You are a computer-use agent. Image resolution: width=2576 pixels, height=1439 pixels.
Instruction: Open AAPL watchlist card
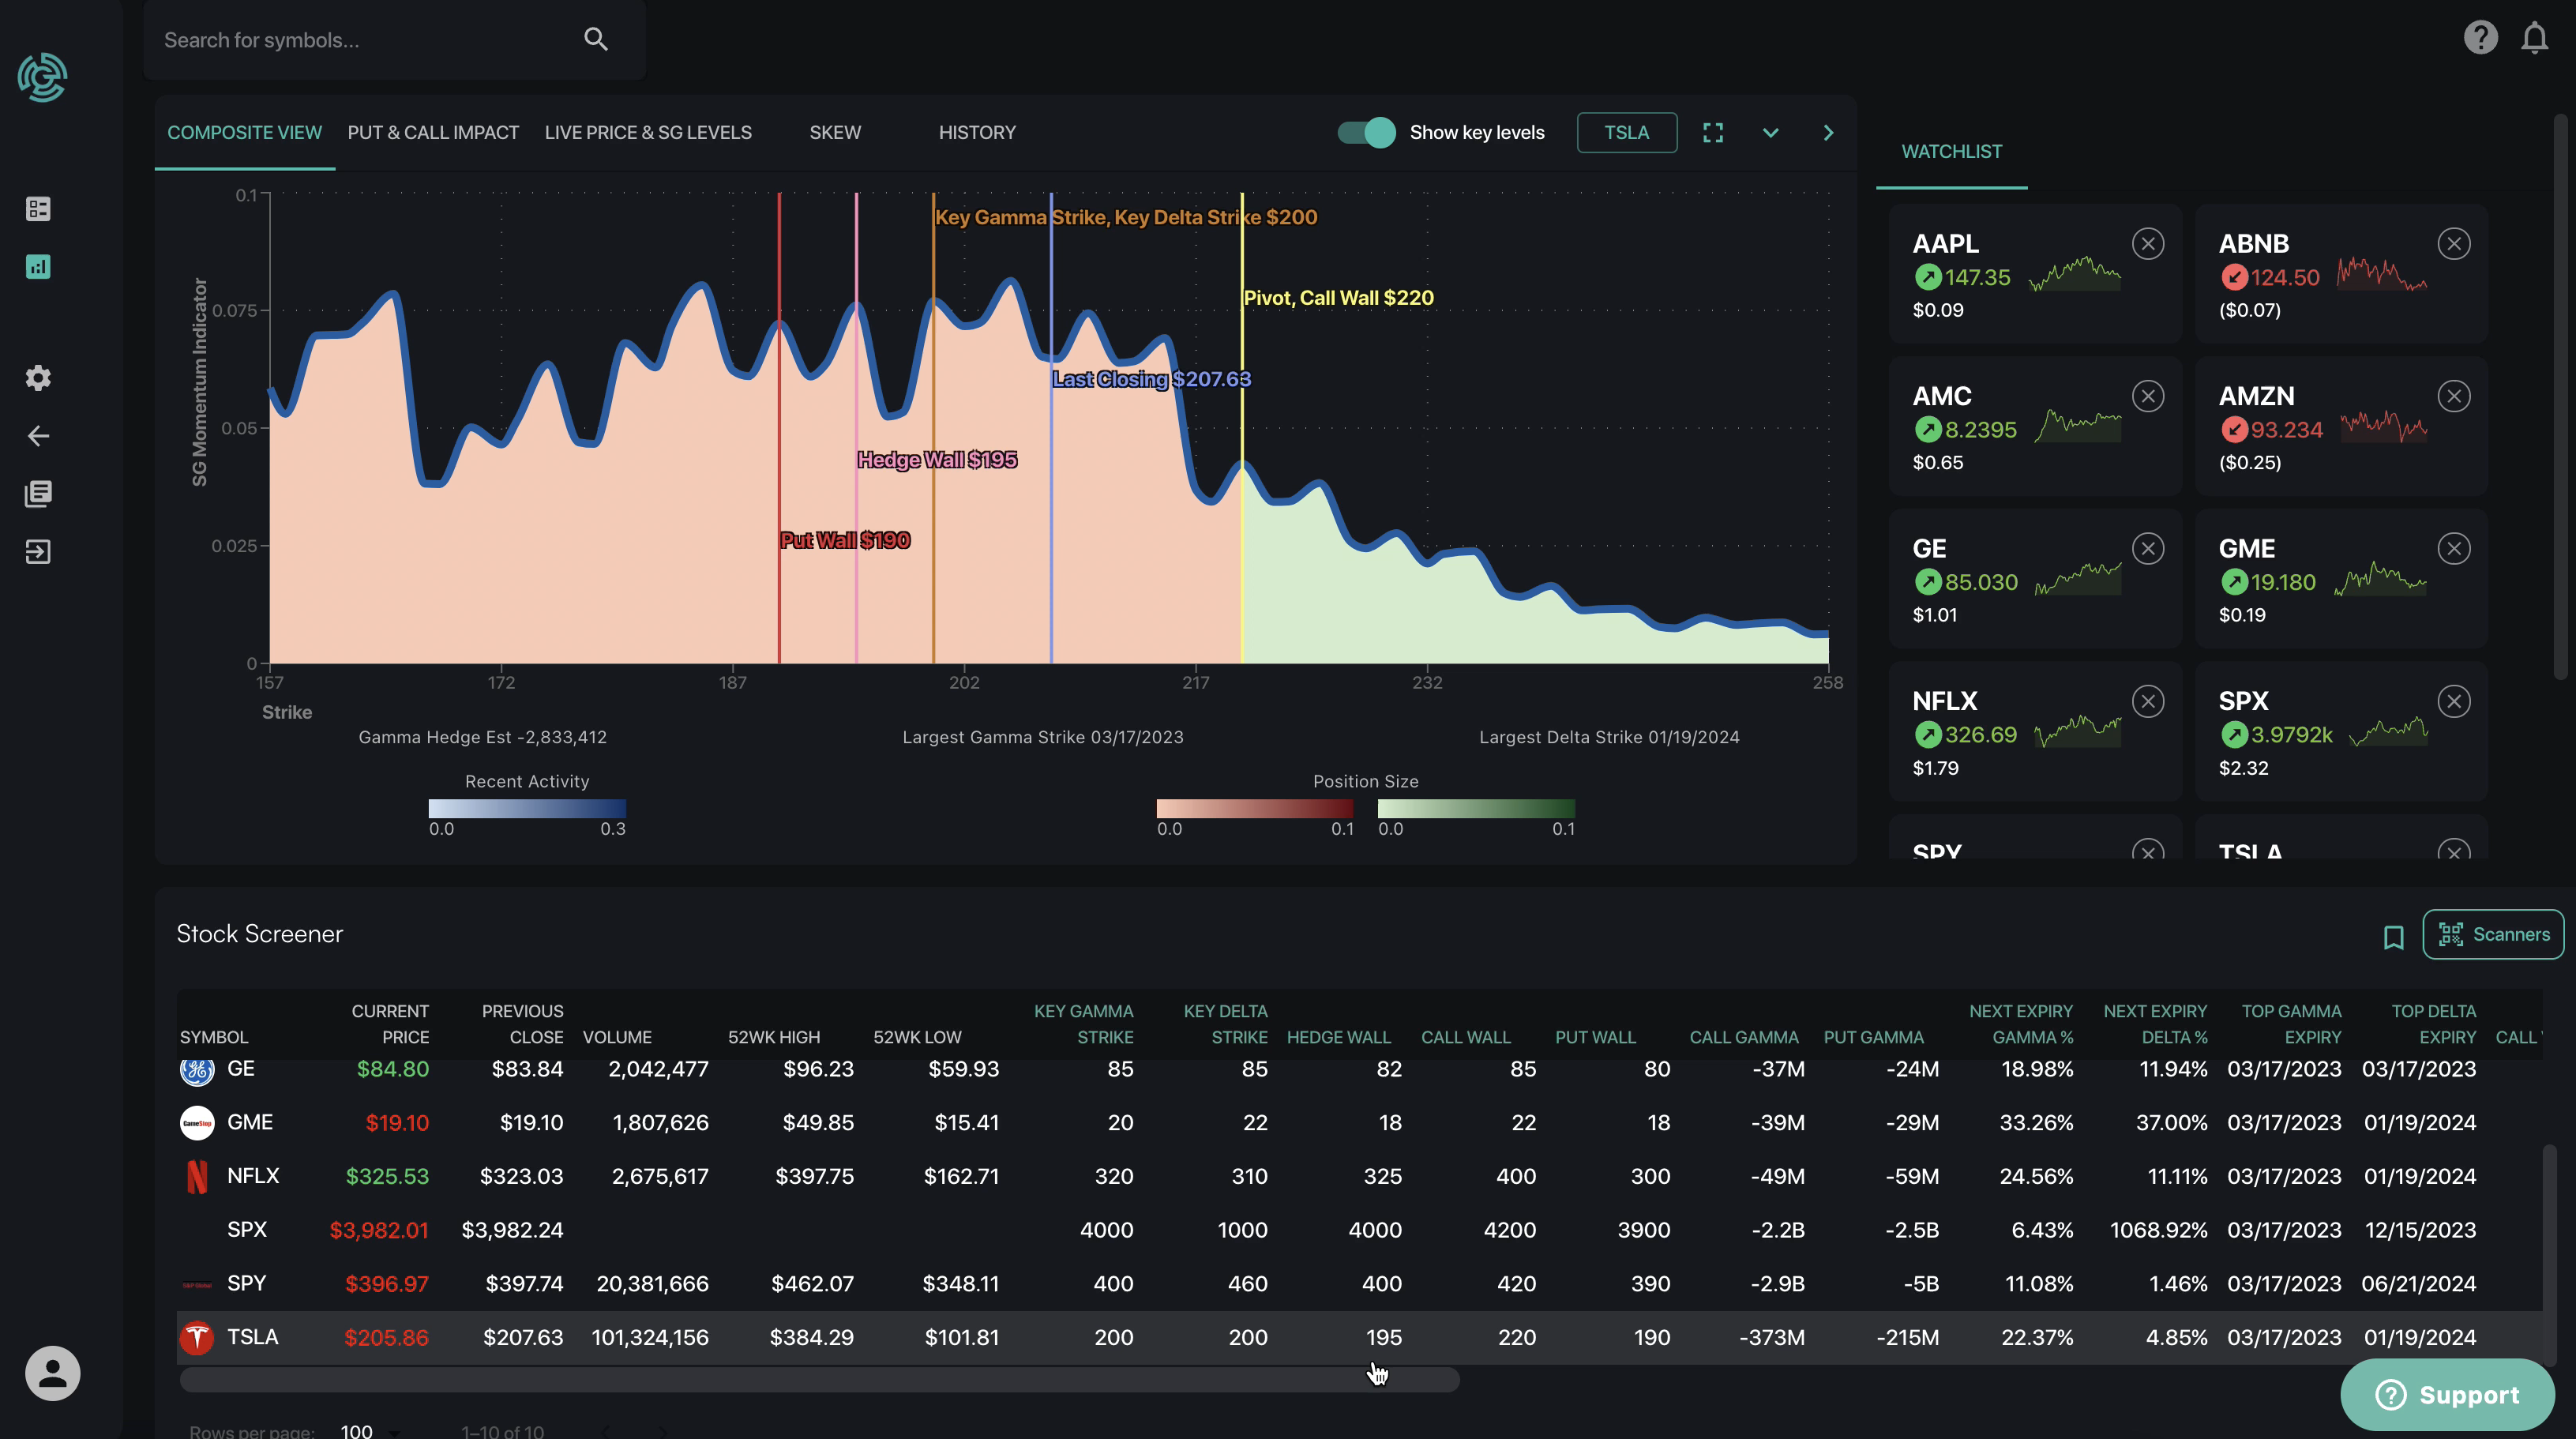click(x=2035, y=273)
